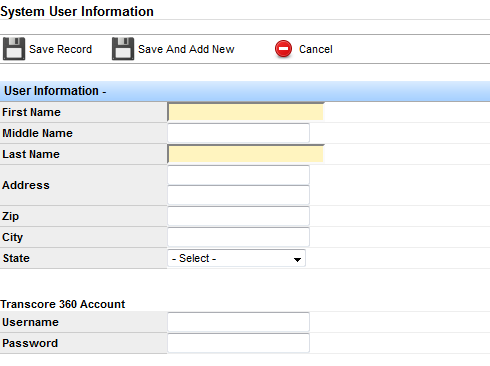Click the Address label

tap(26, 185)
